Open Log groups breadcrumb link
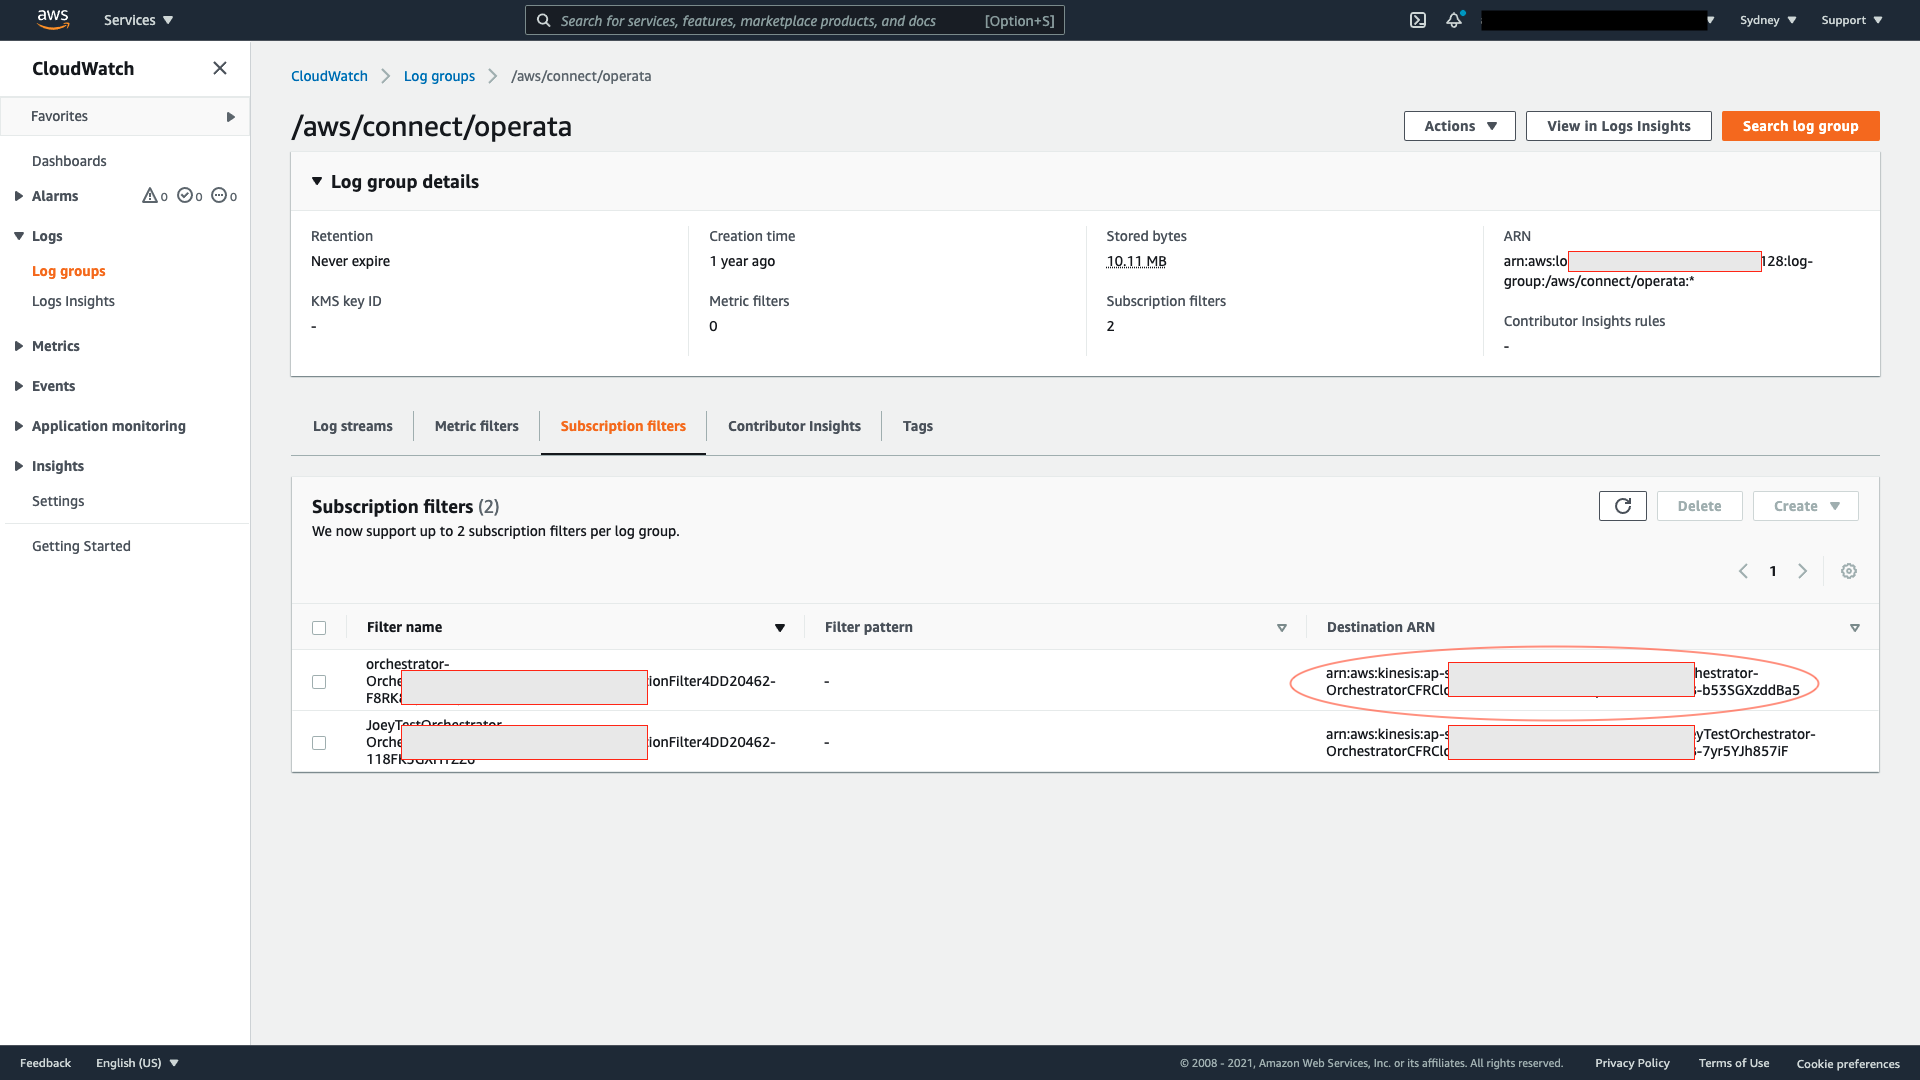The height and width of the screenshot is (1080, 1920). tap(439, 76)
